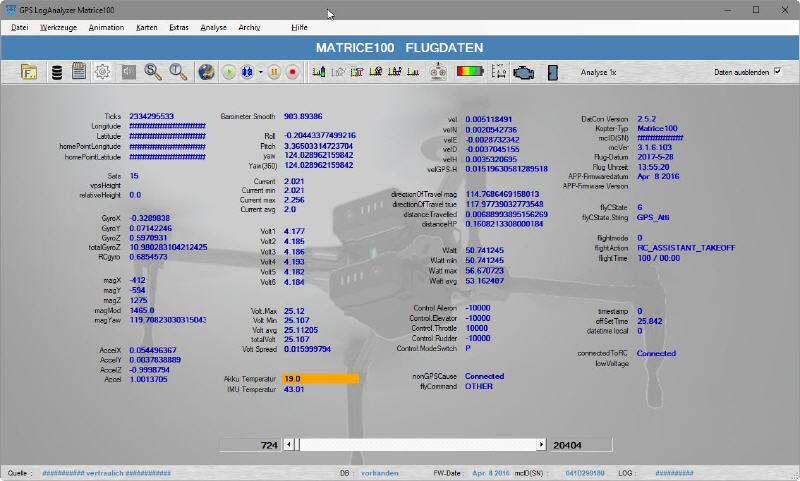Screen dimensions: 800x481
Task: Click the magnifier T search icon
Action: (x=178, y=72)
